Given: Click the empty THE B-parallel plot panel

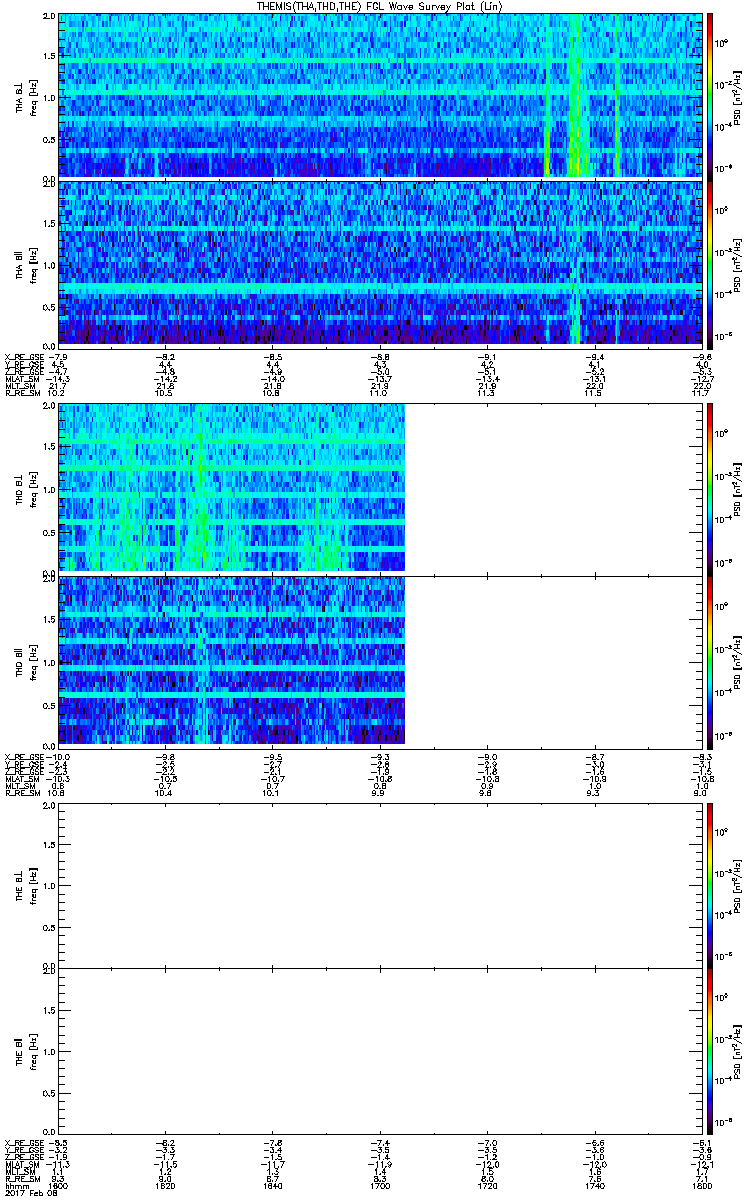Looking at the screenshot, I should tap(379, 1052).
